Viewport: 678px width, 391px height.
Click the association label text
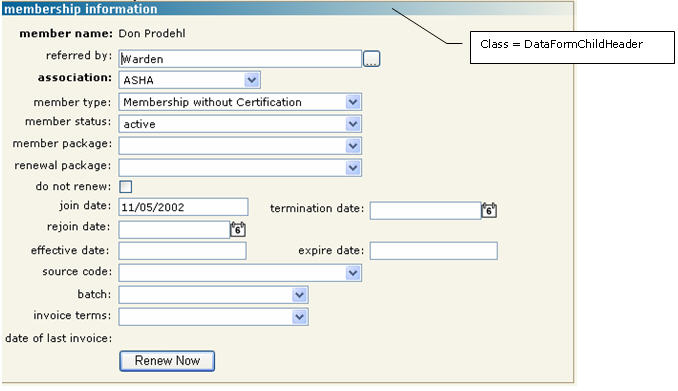pos(75,77)
